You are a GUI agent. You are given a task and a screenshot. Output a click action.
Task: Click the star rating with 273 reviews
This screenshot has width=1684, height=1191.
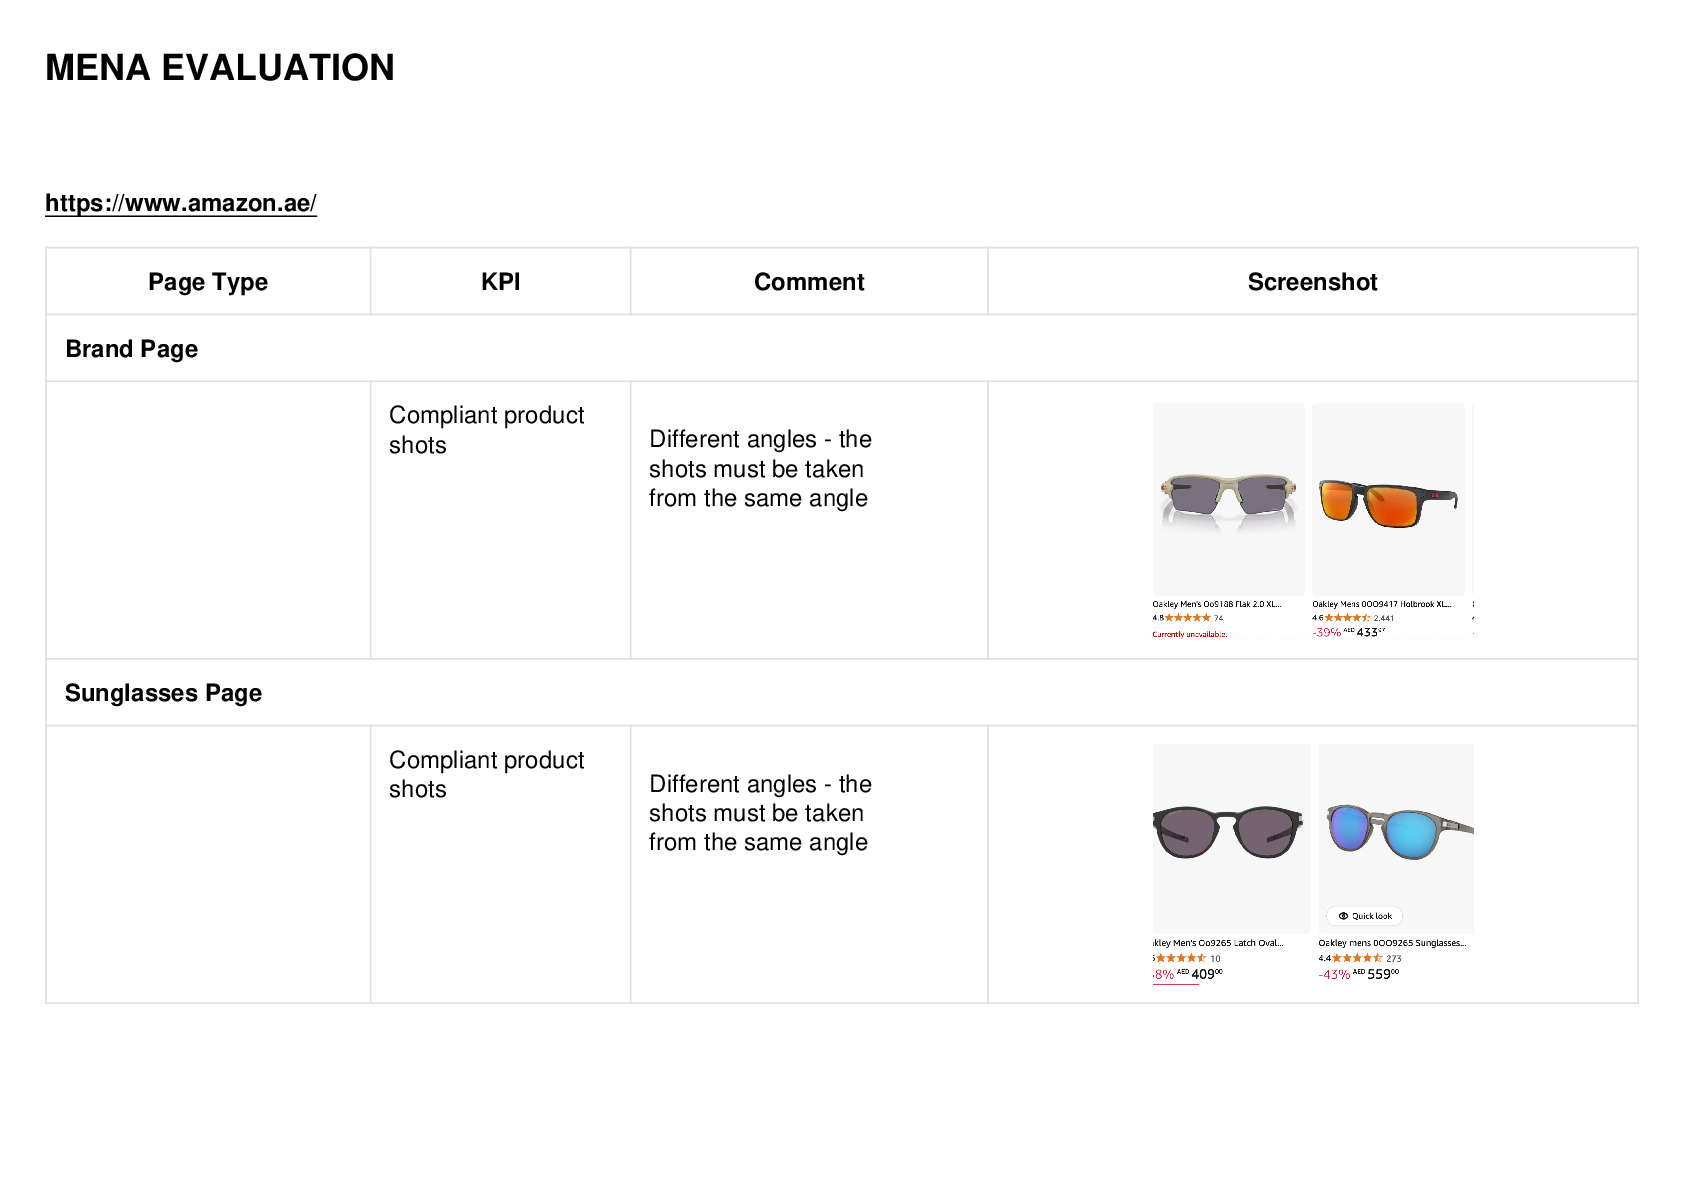point(1360,958)
